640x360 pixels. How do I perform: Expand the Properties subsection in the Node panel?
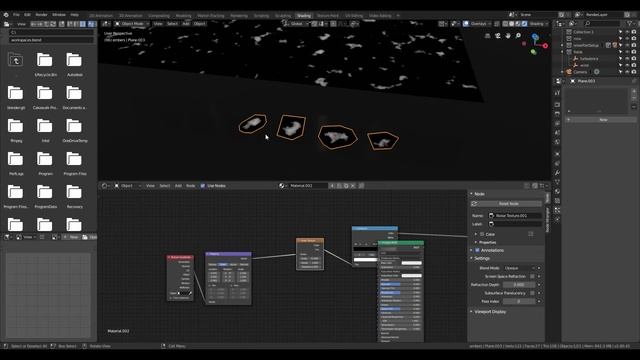tap(476, 242)
